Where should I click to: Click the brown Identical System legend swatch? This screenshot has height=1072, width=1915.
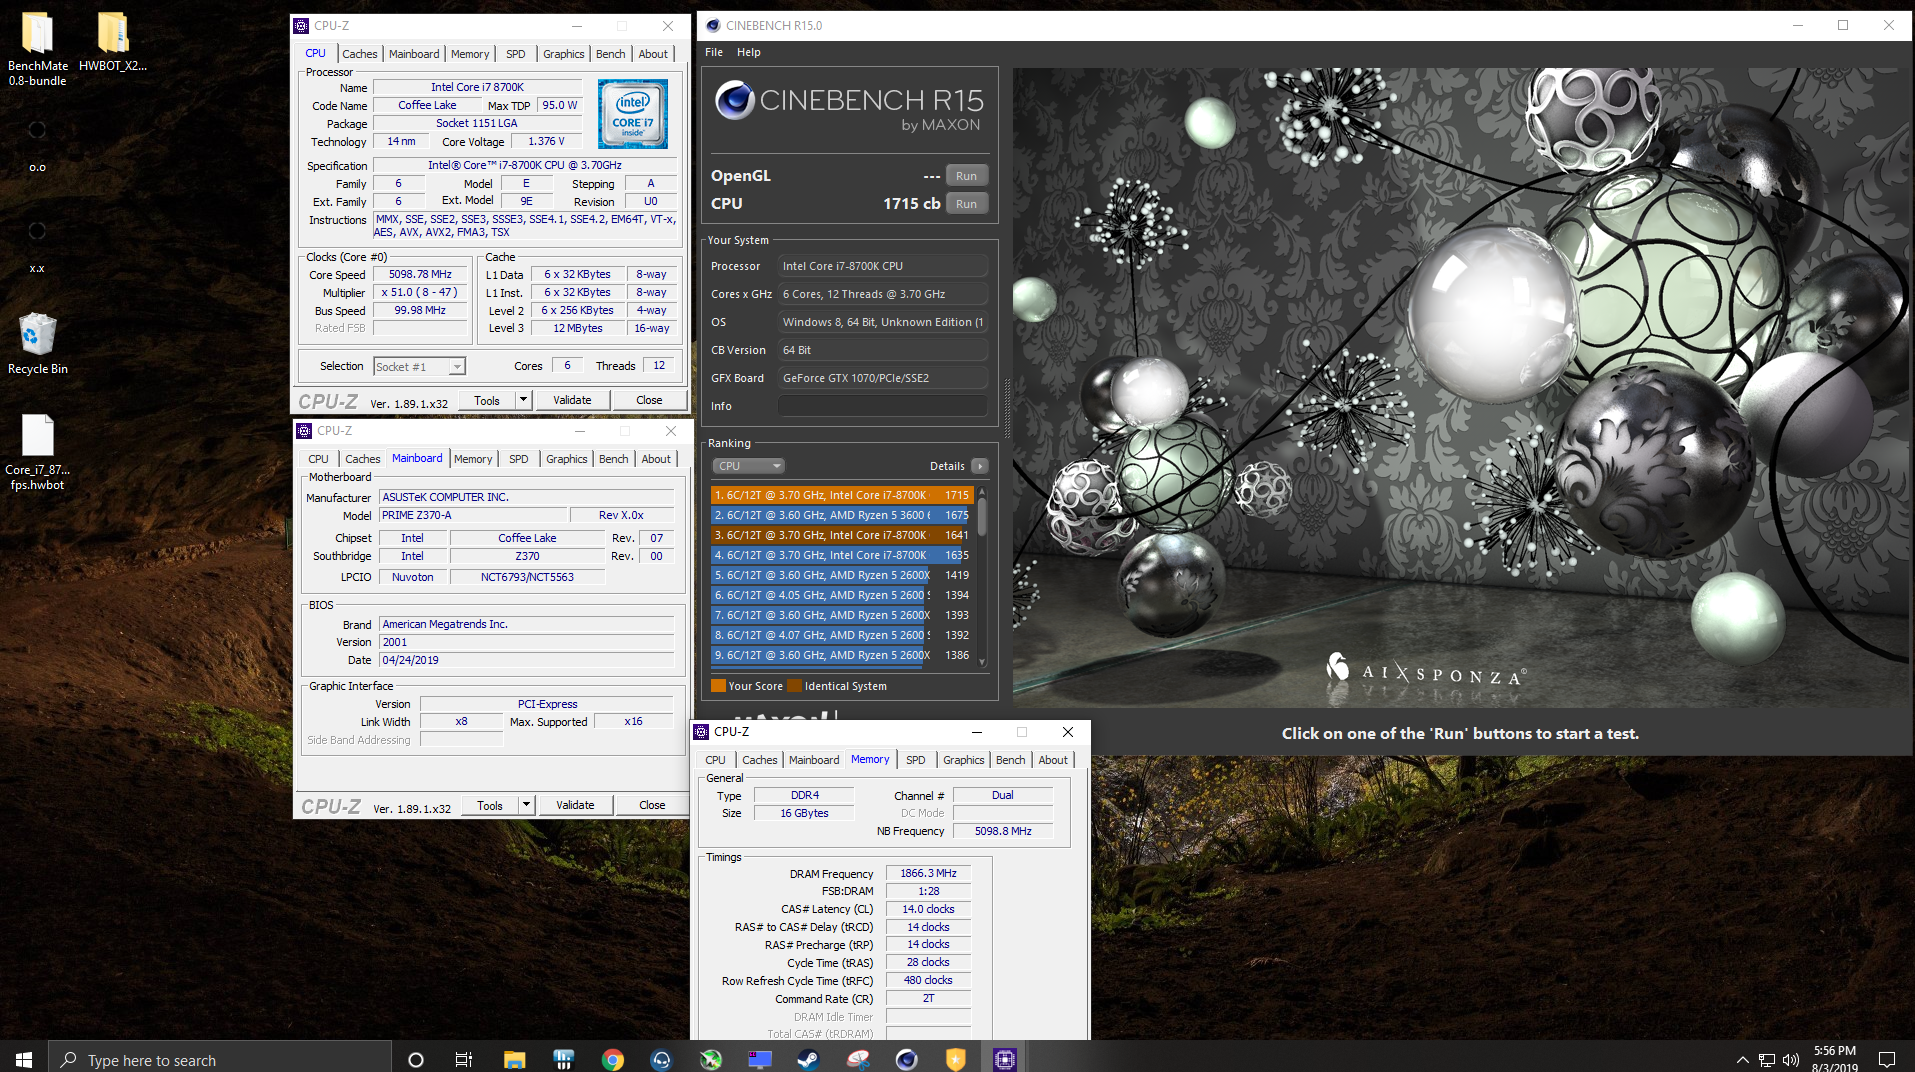point(794,686)
